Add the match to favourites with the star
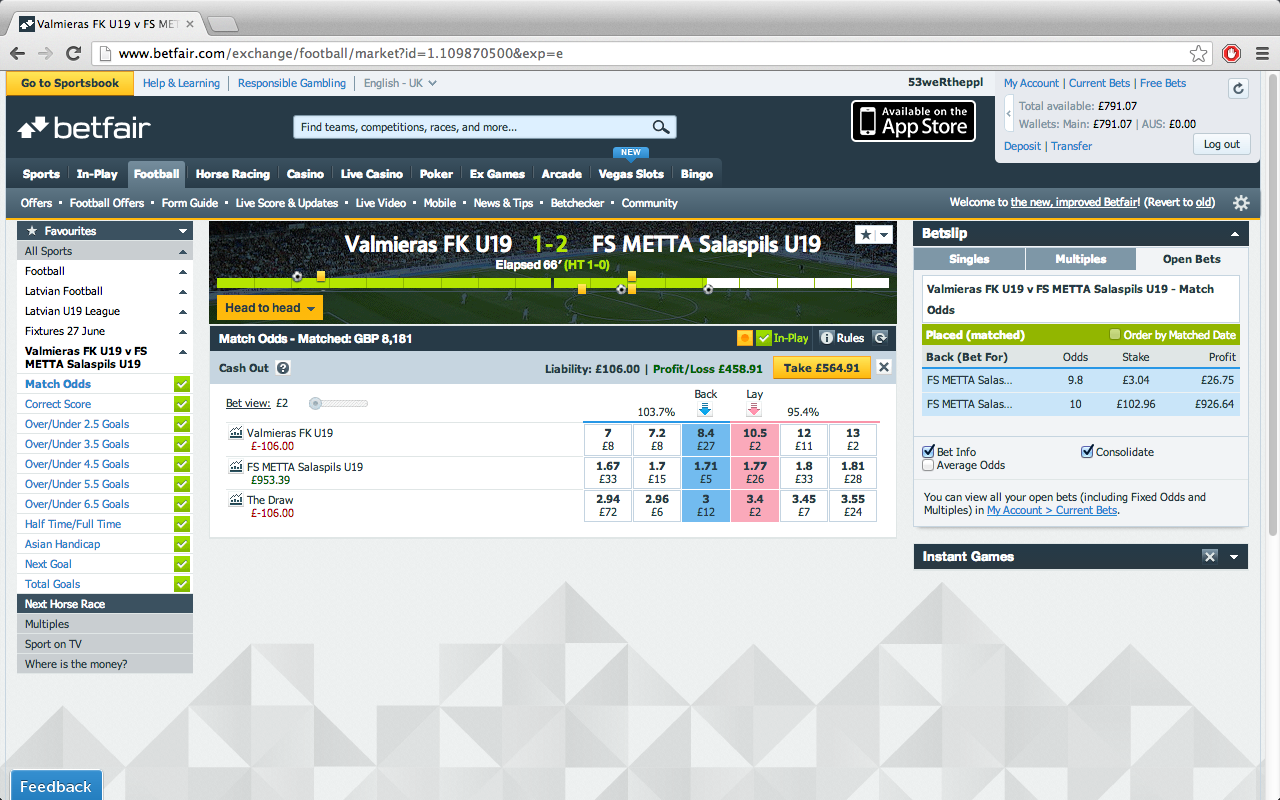The width and height of the screenshot is (1280, 800). click(865, 234)
